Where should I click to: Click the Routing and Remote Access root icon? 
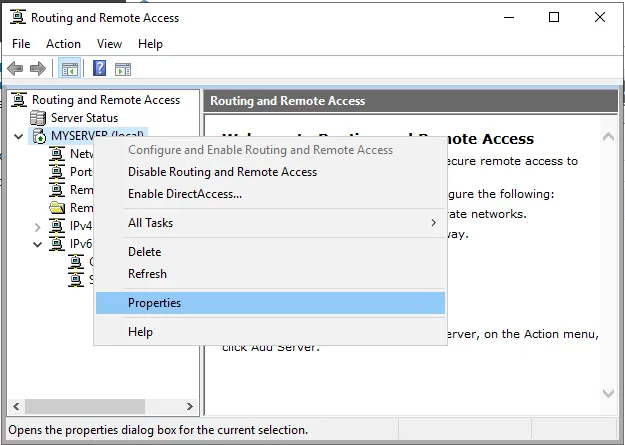point(19,100)
